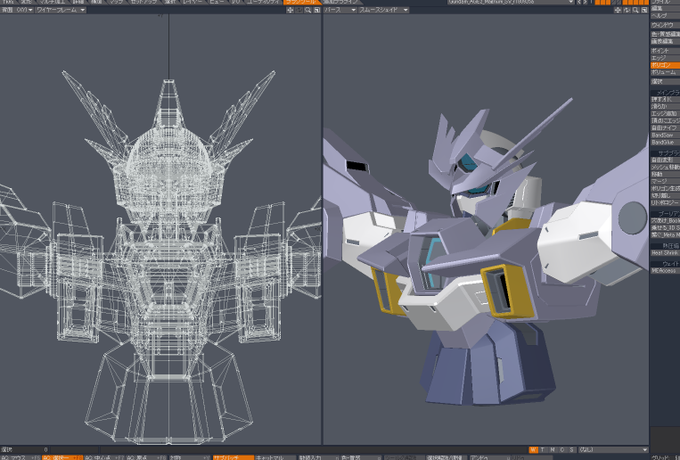Select エッジ selection mode
Screen dimensions: 680x460
pyautogui.click(x=665, y=58)
